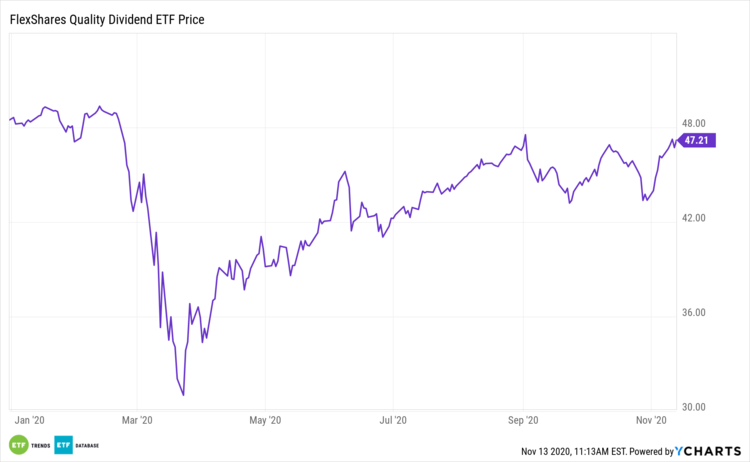Click the Nov '20 x-axis label

[x=653, y=421]
